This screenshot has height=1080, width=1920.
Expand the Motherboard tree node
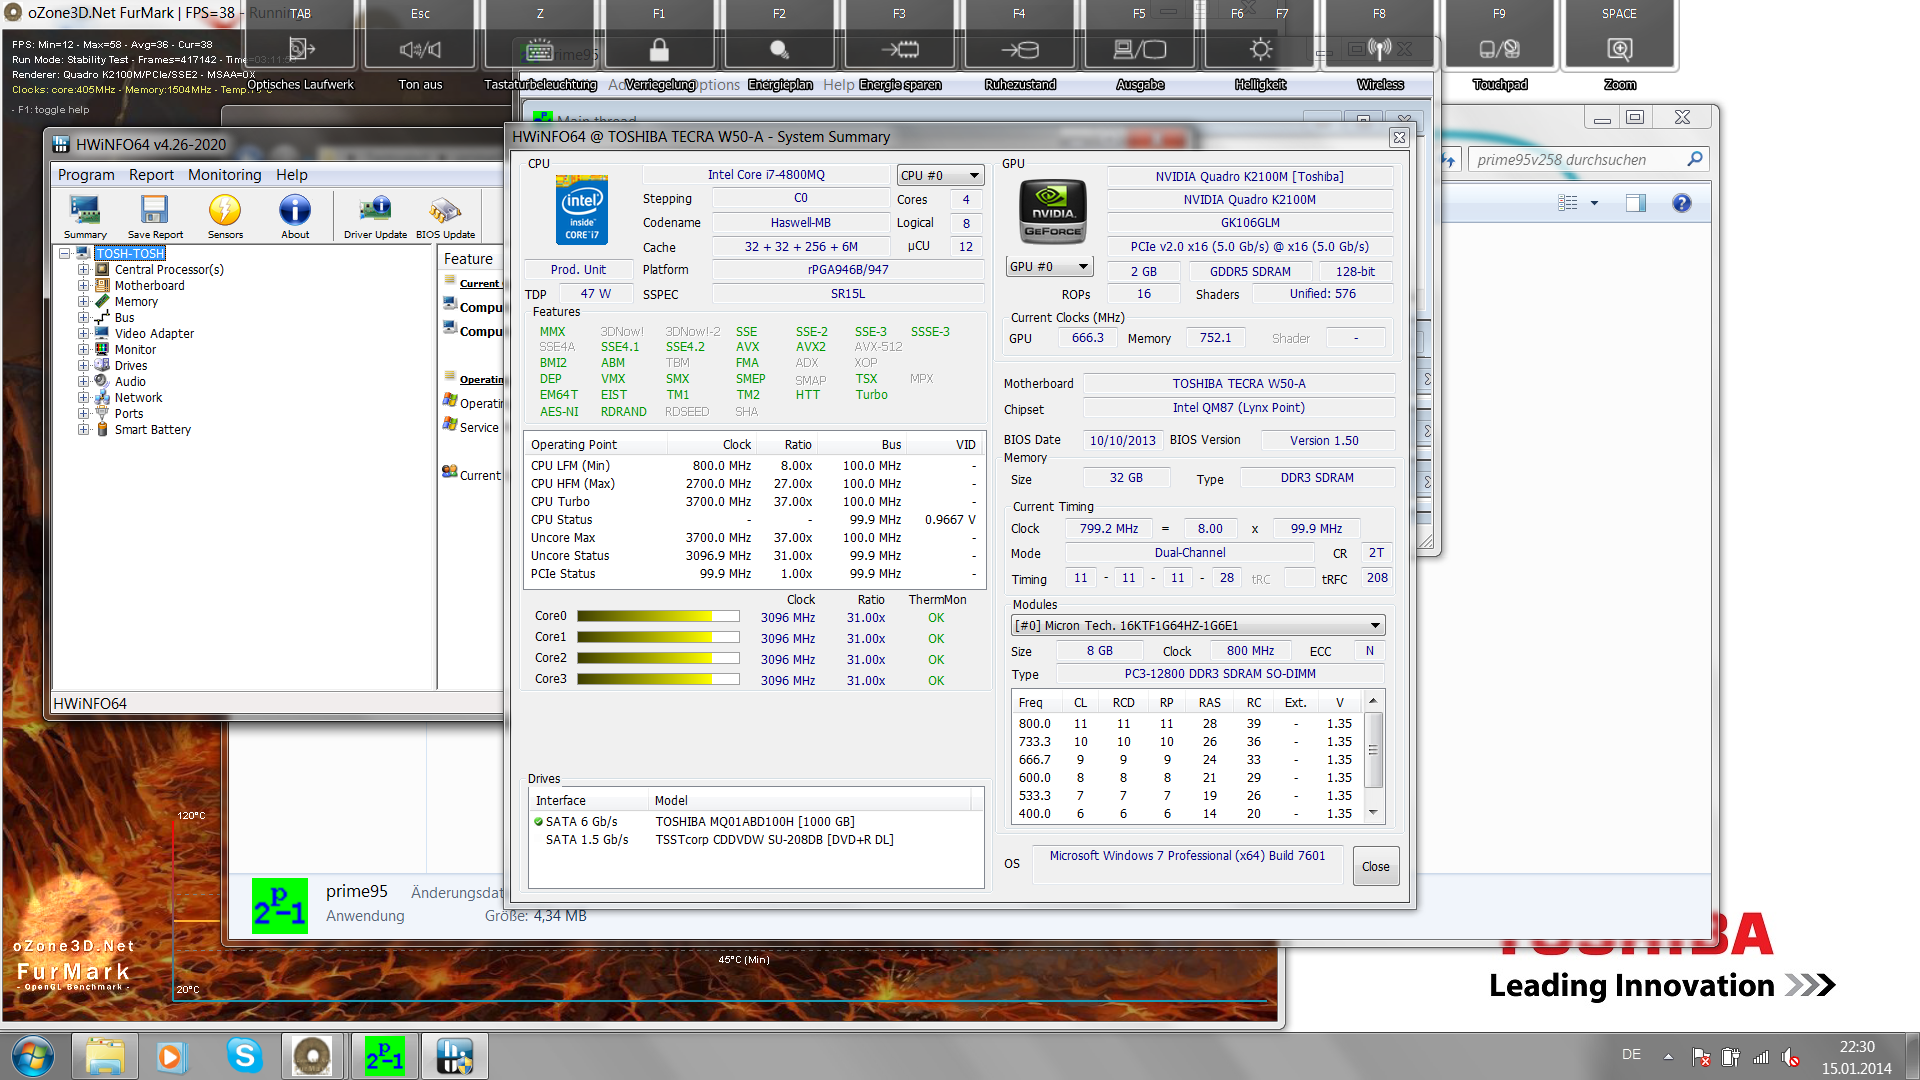(84, 285)
